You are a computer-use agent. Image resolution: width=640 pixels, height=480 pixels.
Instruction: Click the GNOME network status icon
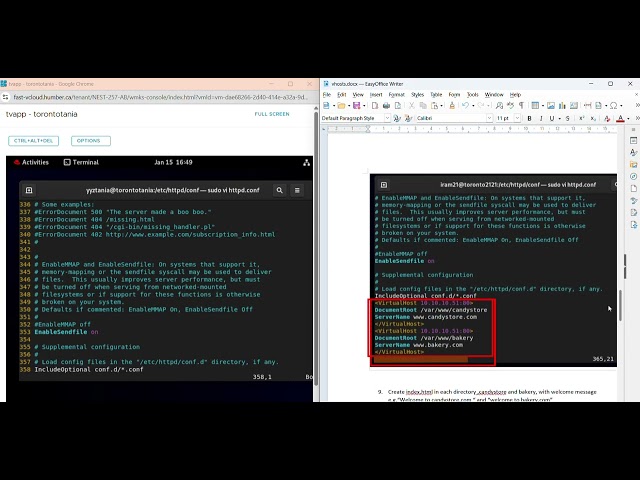point(307,162)
